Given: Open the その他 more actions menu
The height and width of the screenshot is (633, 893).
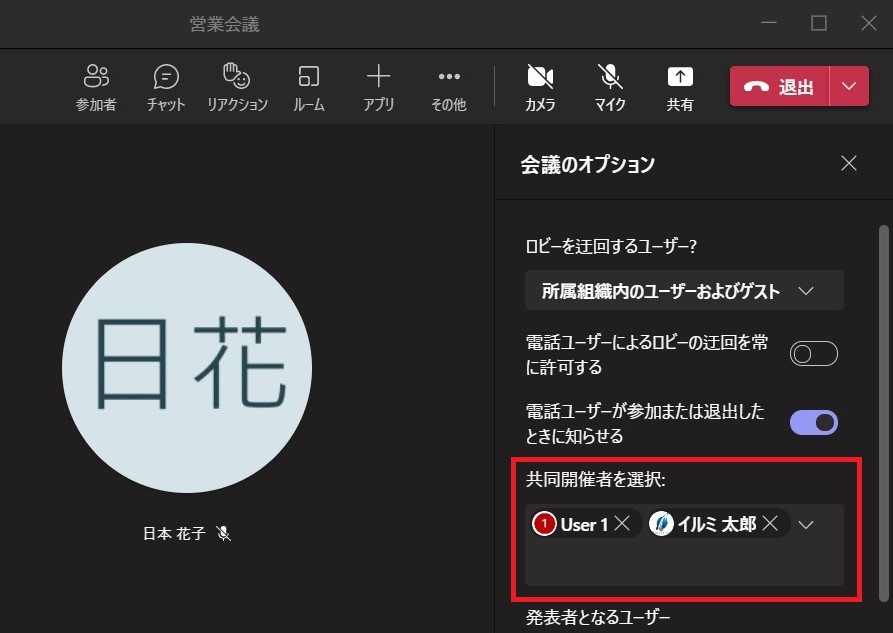Looking at the screenshot, I should 449,87.
